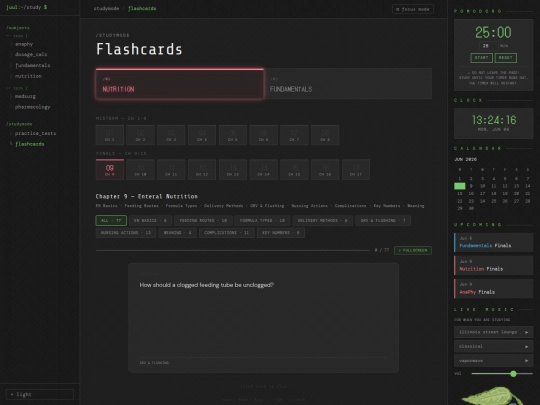
Task: Play the vaporwave music station
Action: coord(493,361)
